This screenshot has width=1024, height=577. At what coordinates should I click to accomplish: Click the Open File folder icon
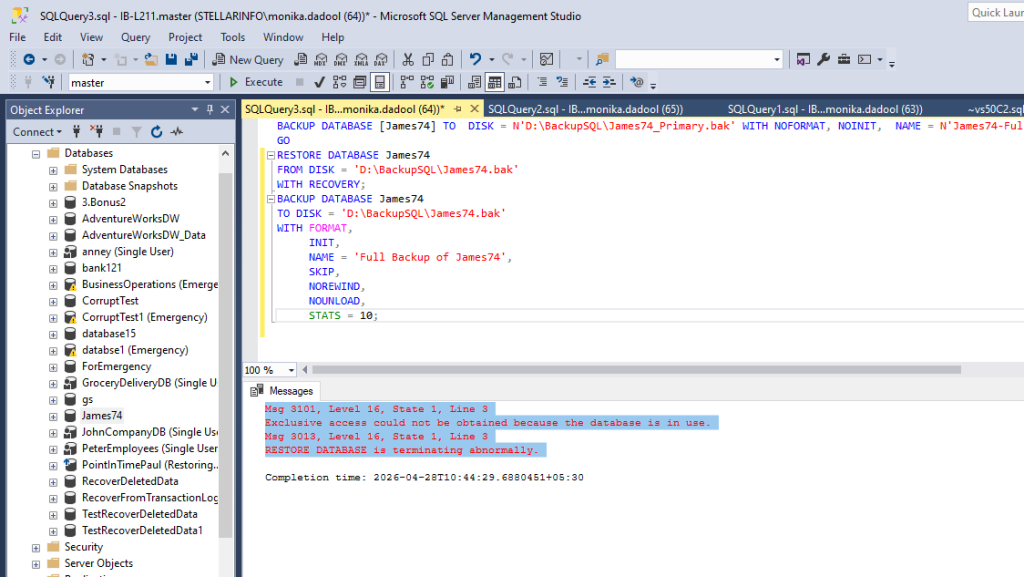click(x=151, y=59)
